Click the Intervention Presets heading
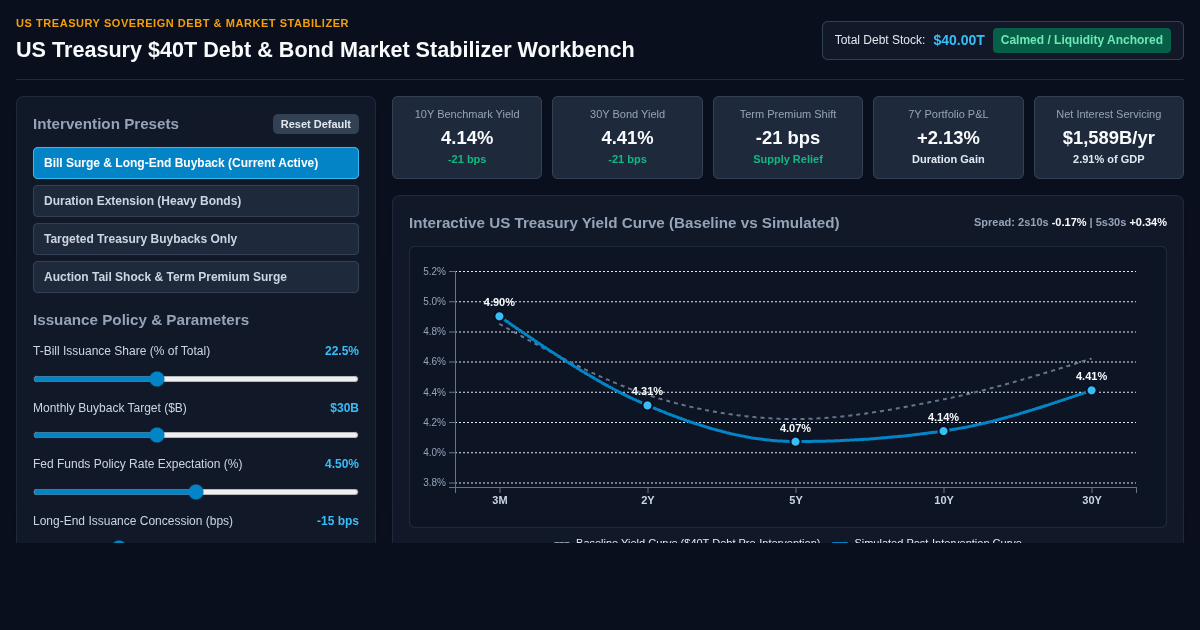Viewport: 1200px width, 630px height. point(106,124)
